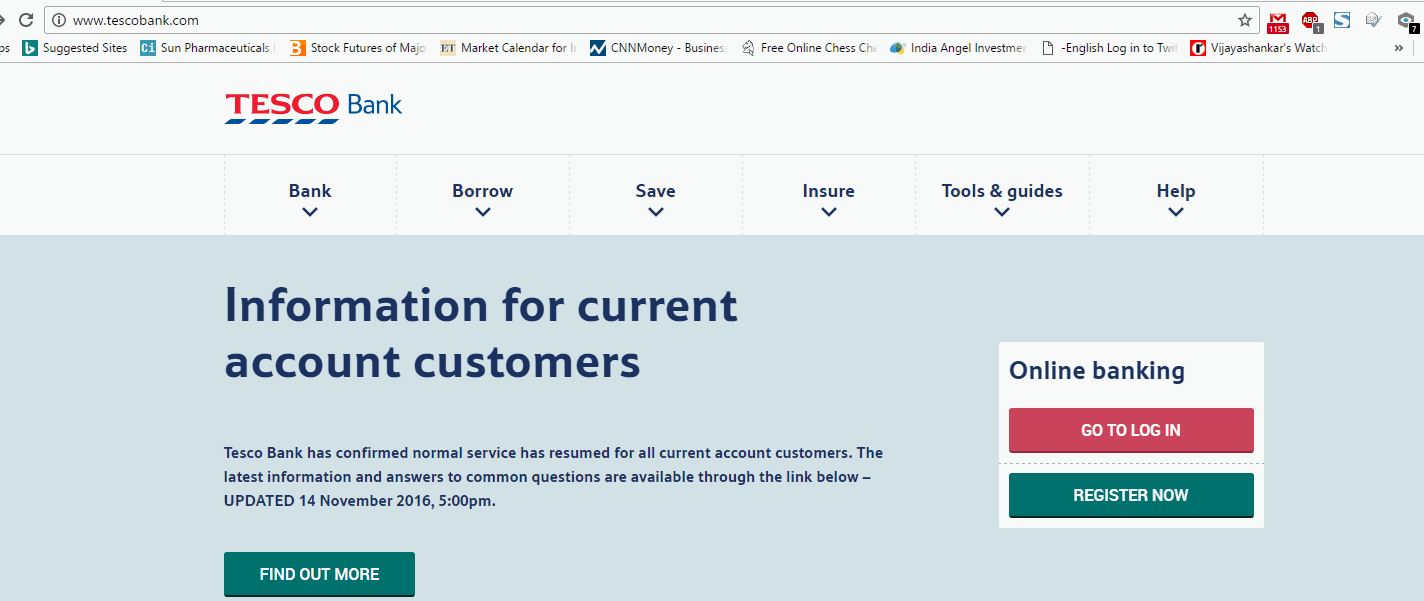View site information icon in address bar

pos(59,20)
